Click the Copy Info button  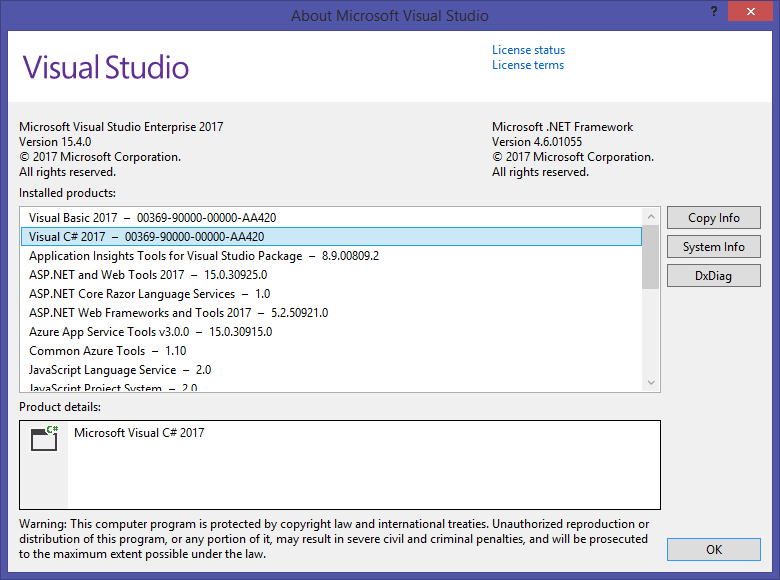tap(713, 218)
